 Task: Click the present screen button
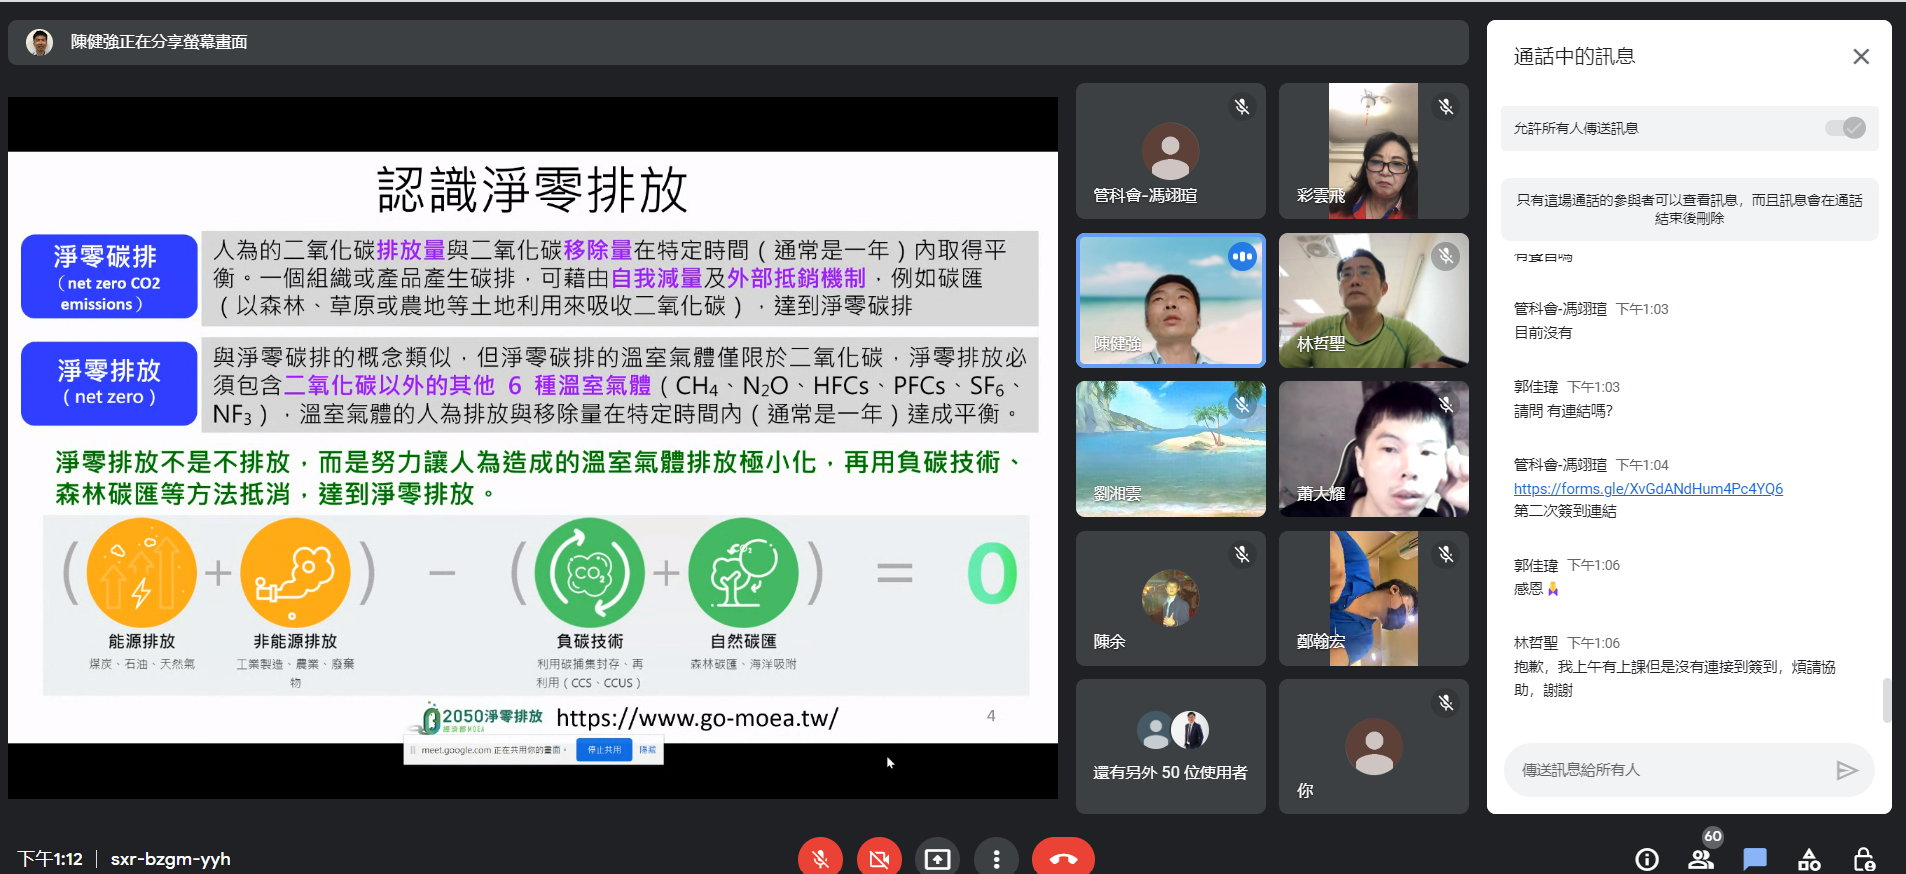tap(937, 859)
